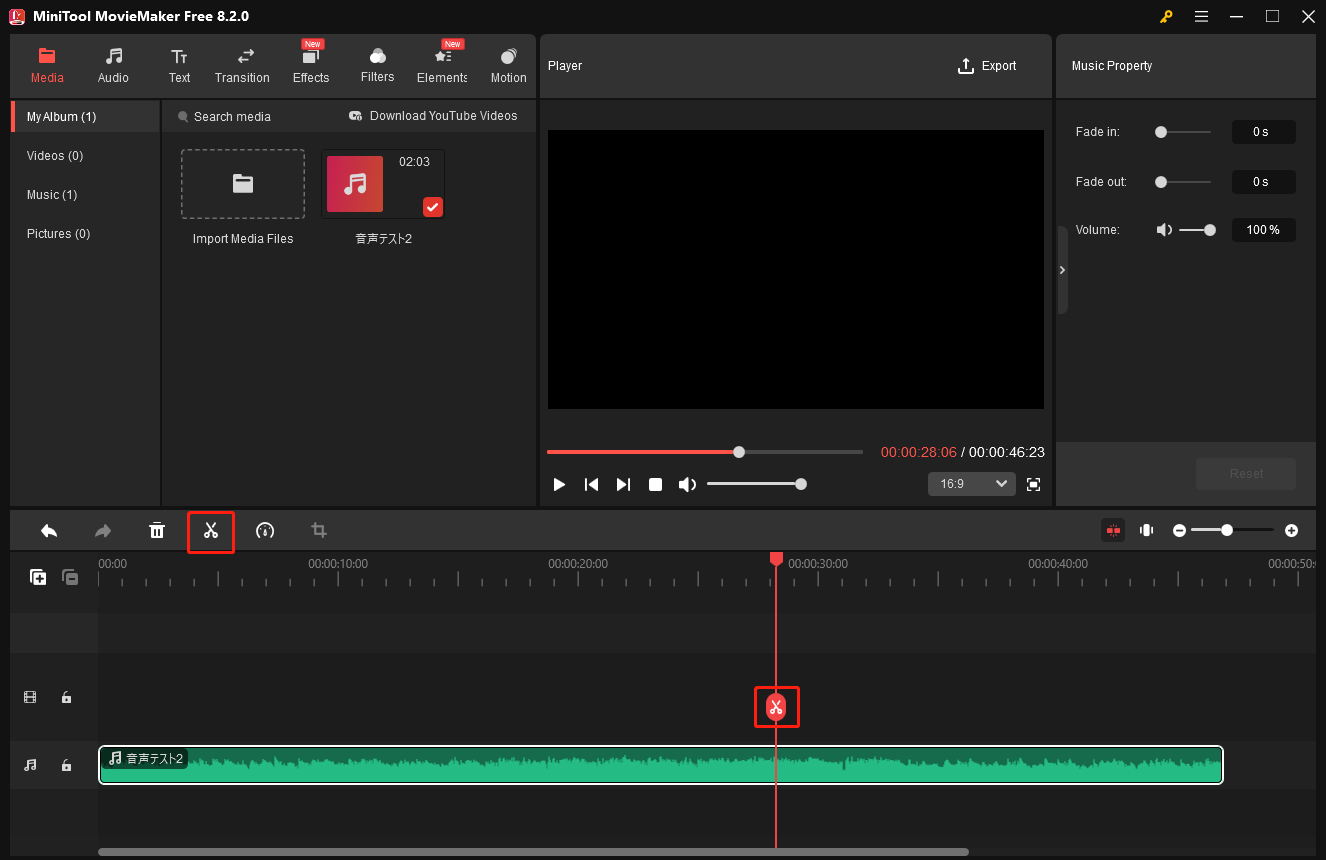Toggle the red checkmark on 音声テスト2 clip

click(433, 207)
